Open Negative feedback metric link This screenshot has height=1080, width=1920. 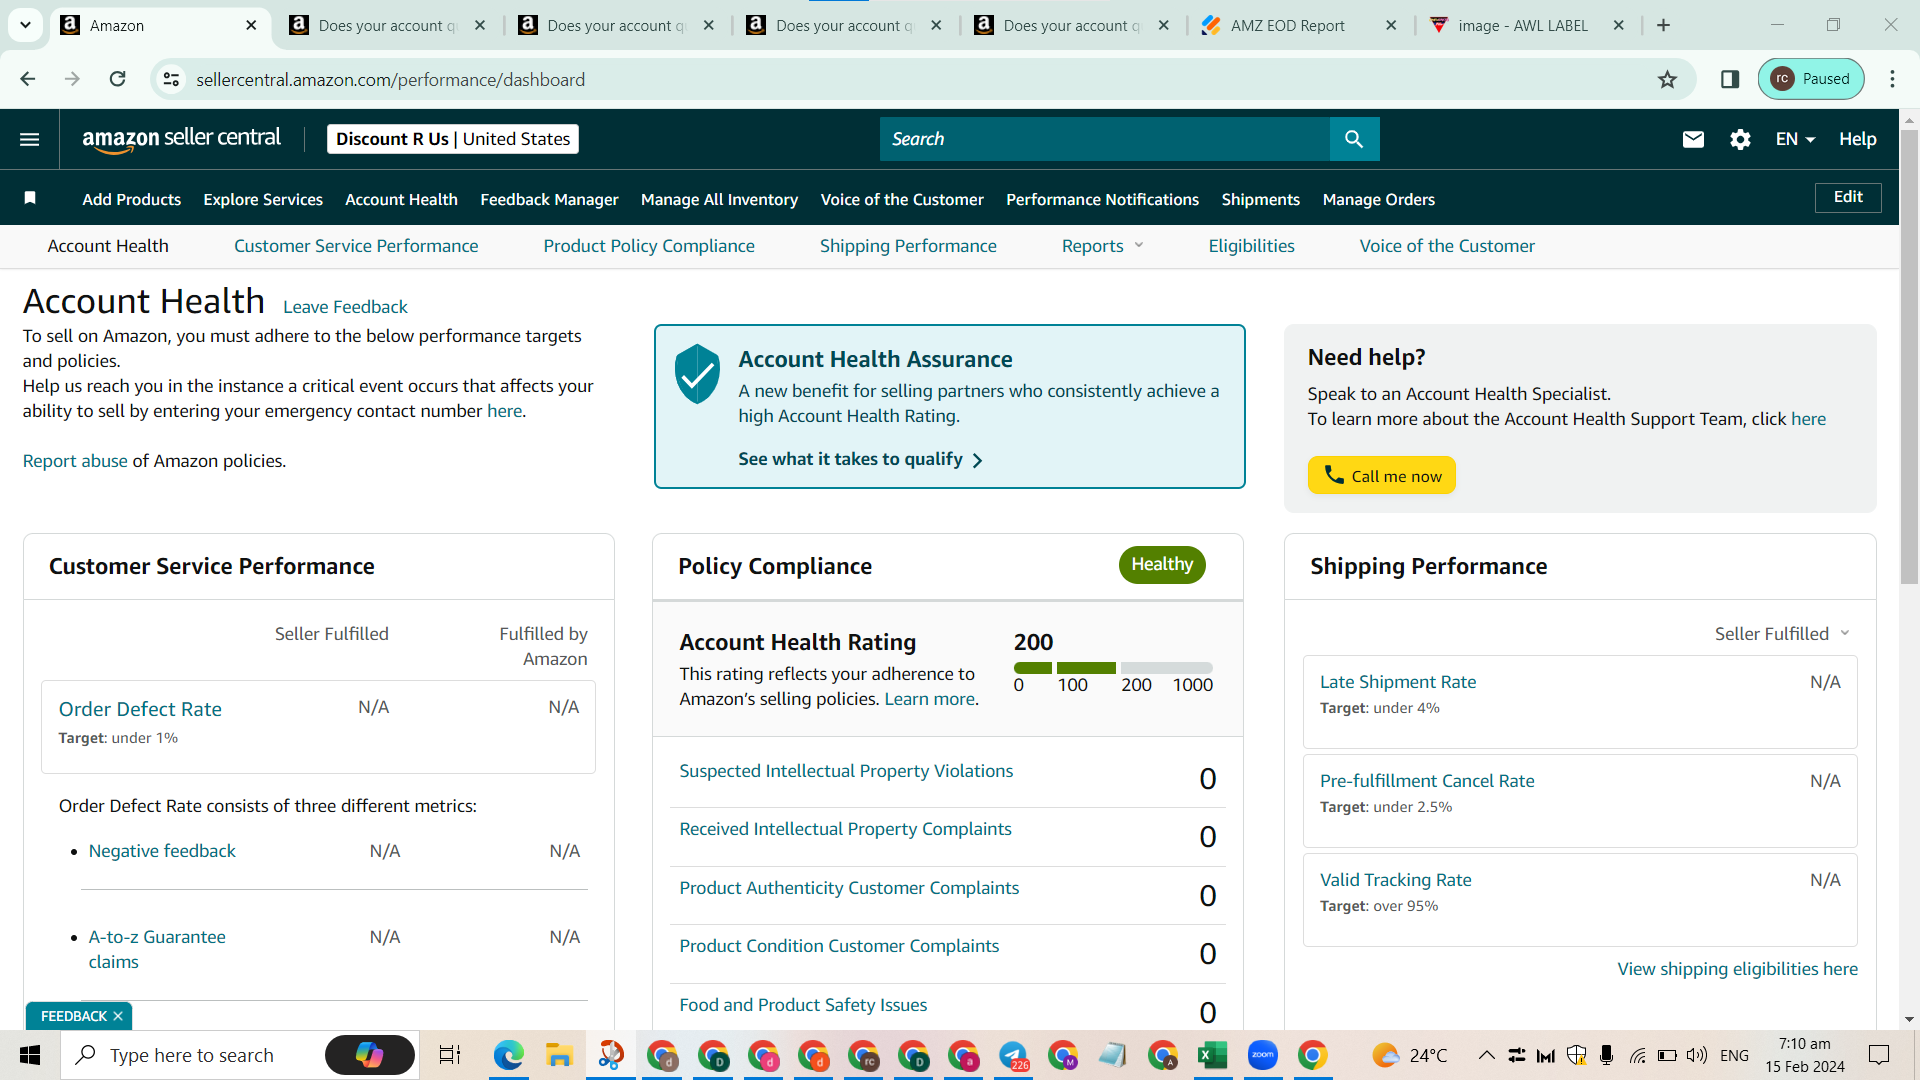coord(162,851)
